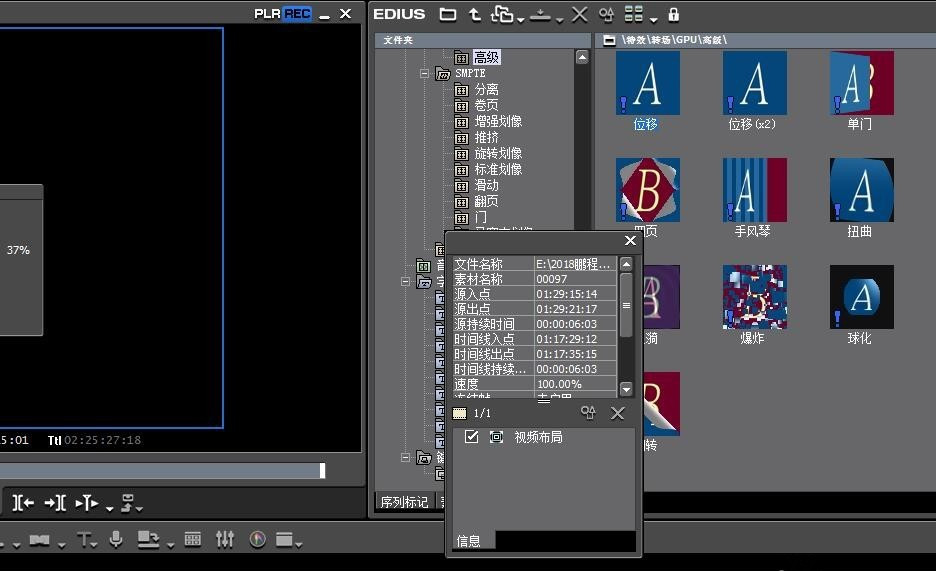
Task: Select the 手风琴 transition effect thumbnail
Action: (x=754, y=190)
